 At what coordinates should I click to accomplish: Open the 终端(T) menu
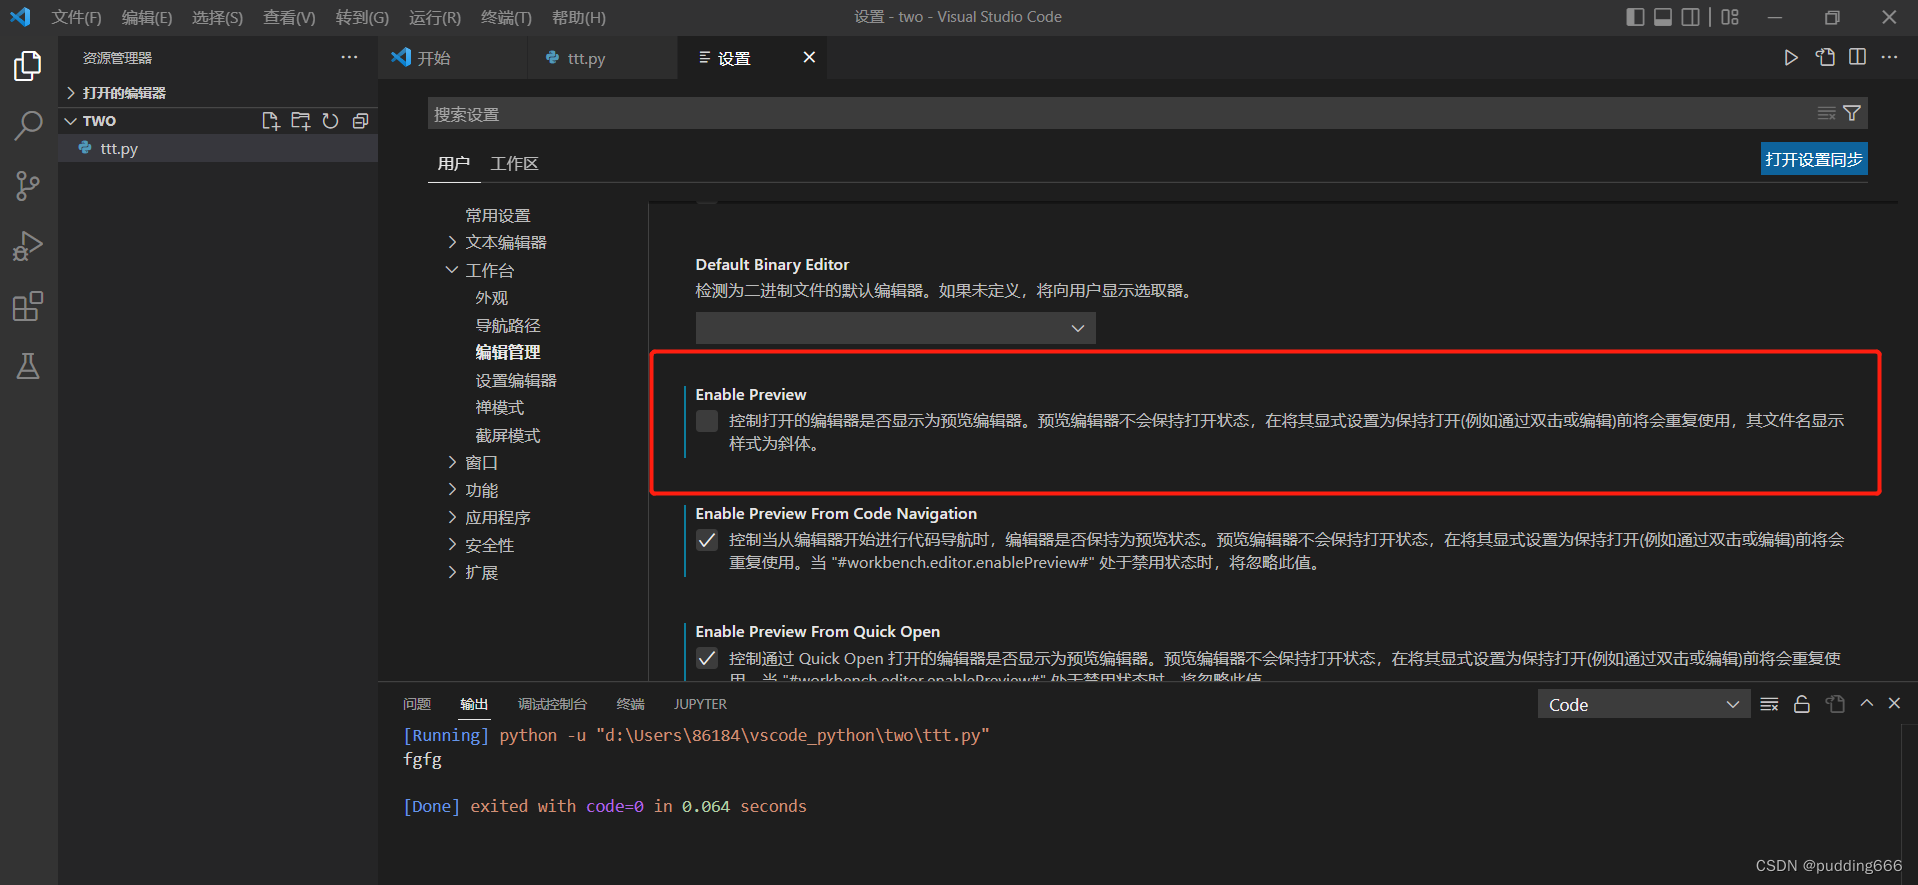(x=506, y=17)
